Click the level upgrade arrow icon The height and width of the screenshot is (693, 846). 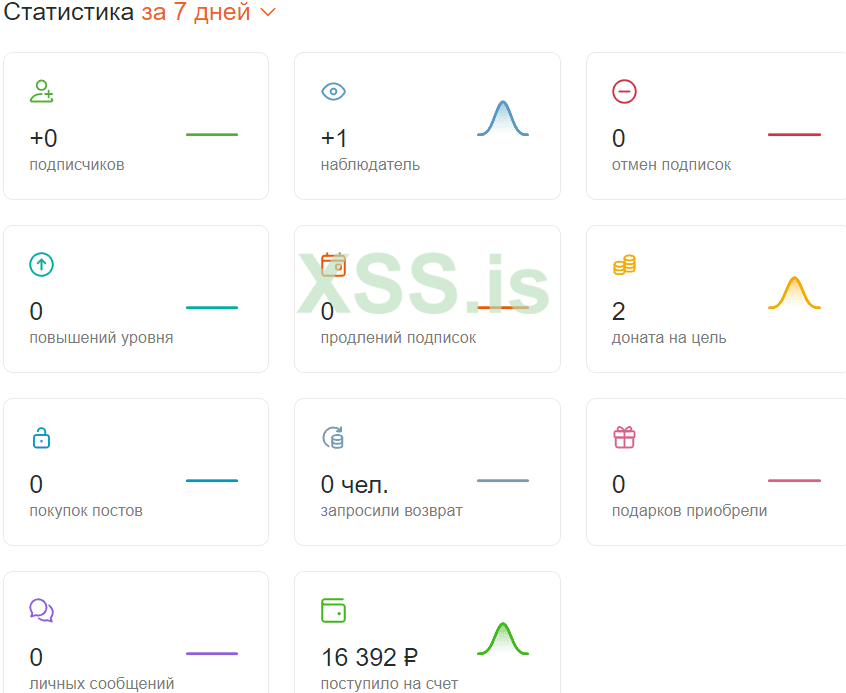(42, 265)
